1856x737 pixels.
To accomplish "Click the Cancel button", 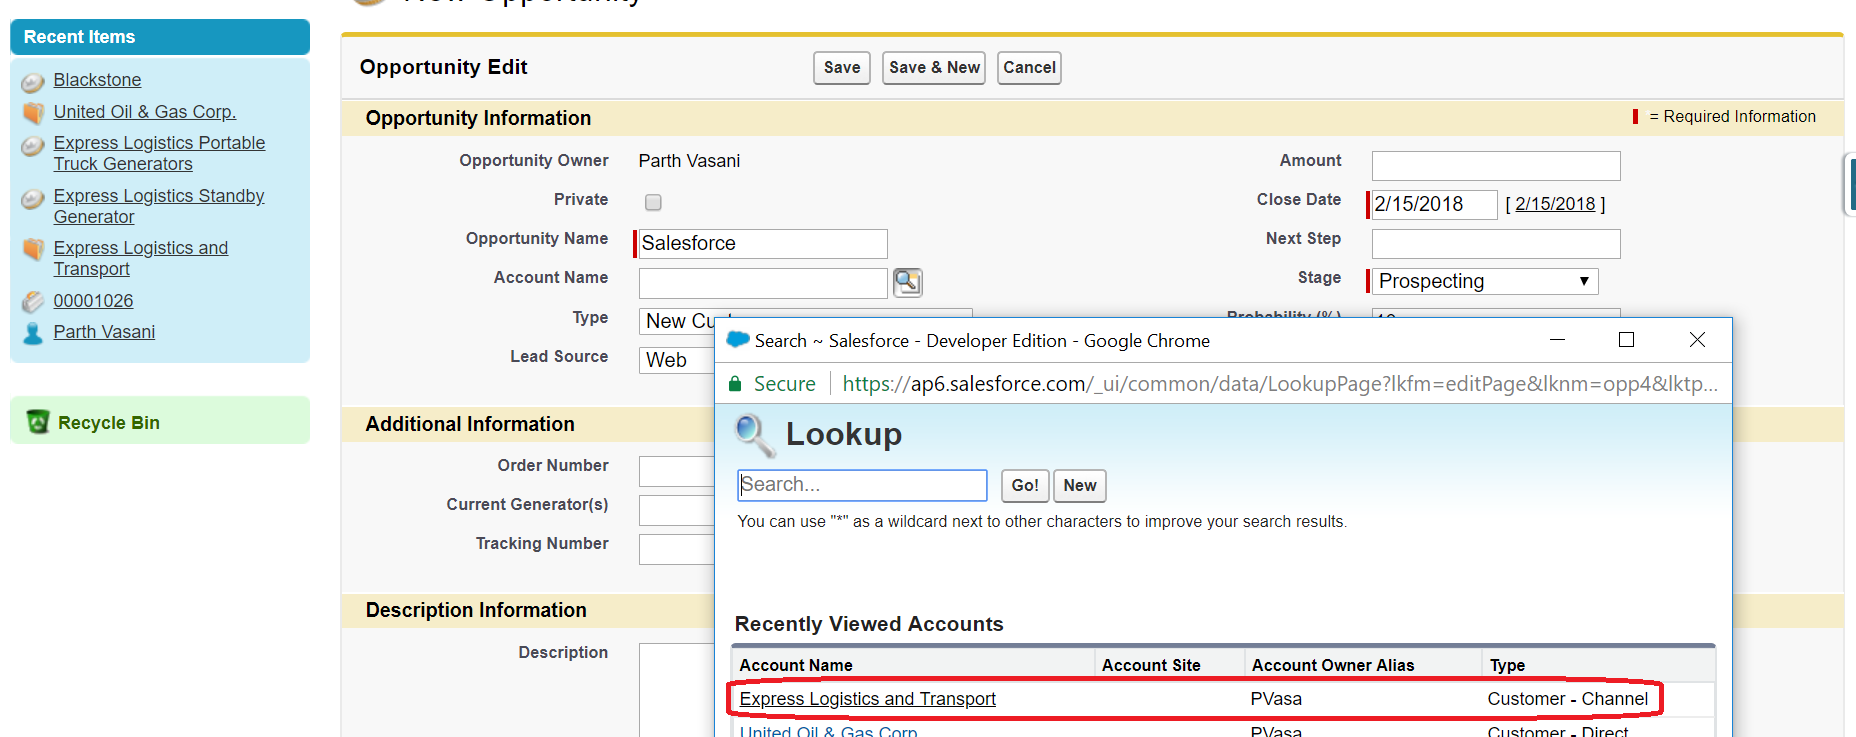I will pyautogui.click(x=1029, y=68).
